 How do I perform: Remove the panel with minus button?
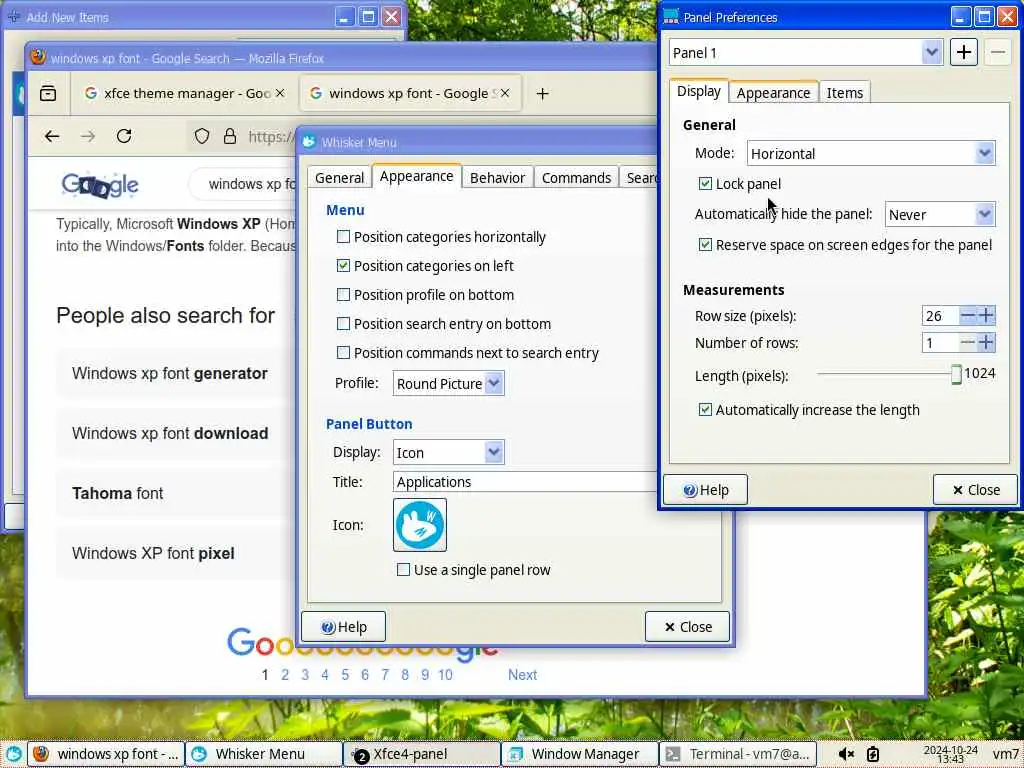pyautogui.click(x=998, y=53)
